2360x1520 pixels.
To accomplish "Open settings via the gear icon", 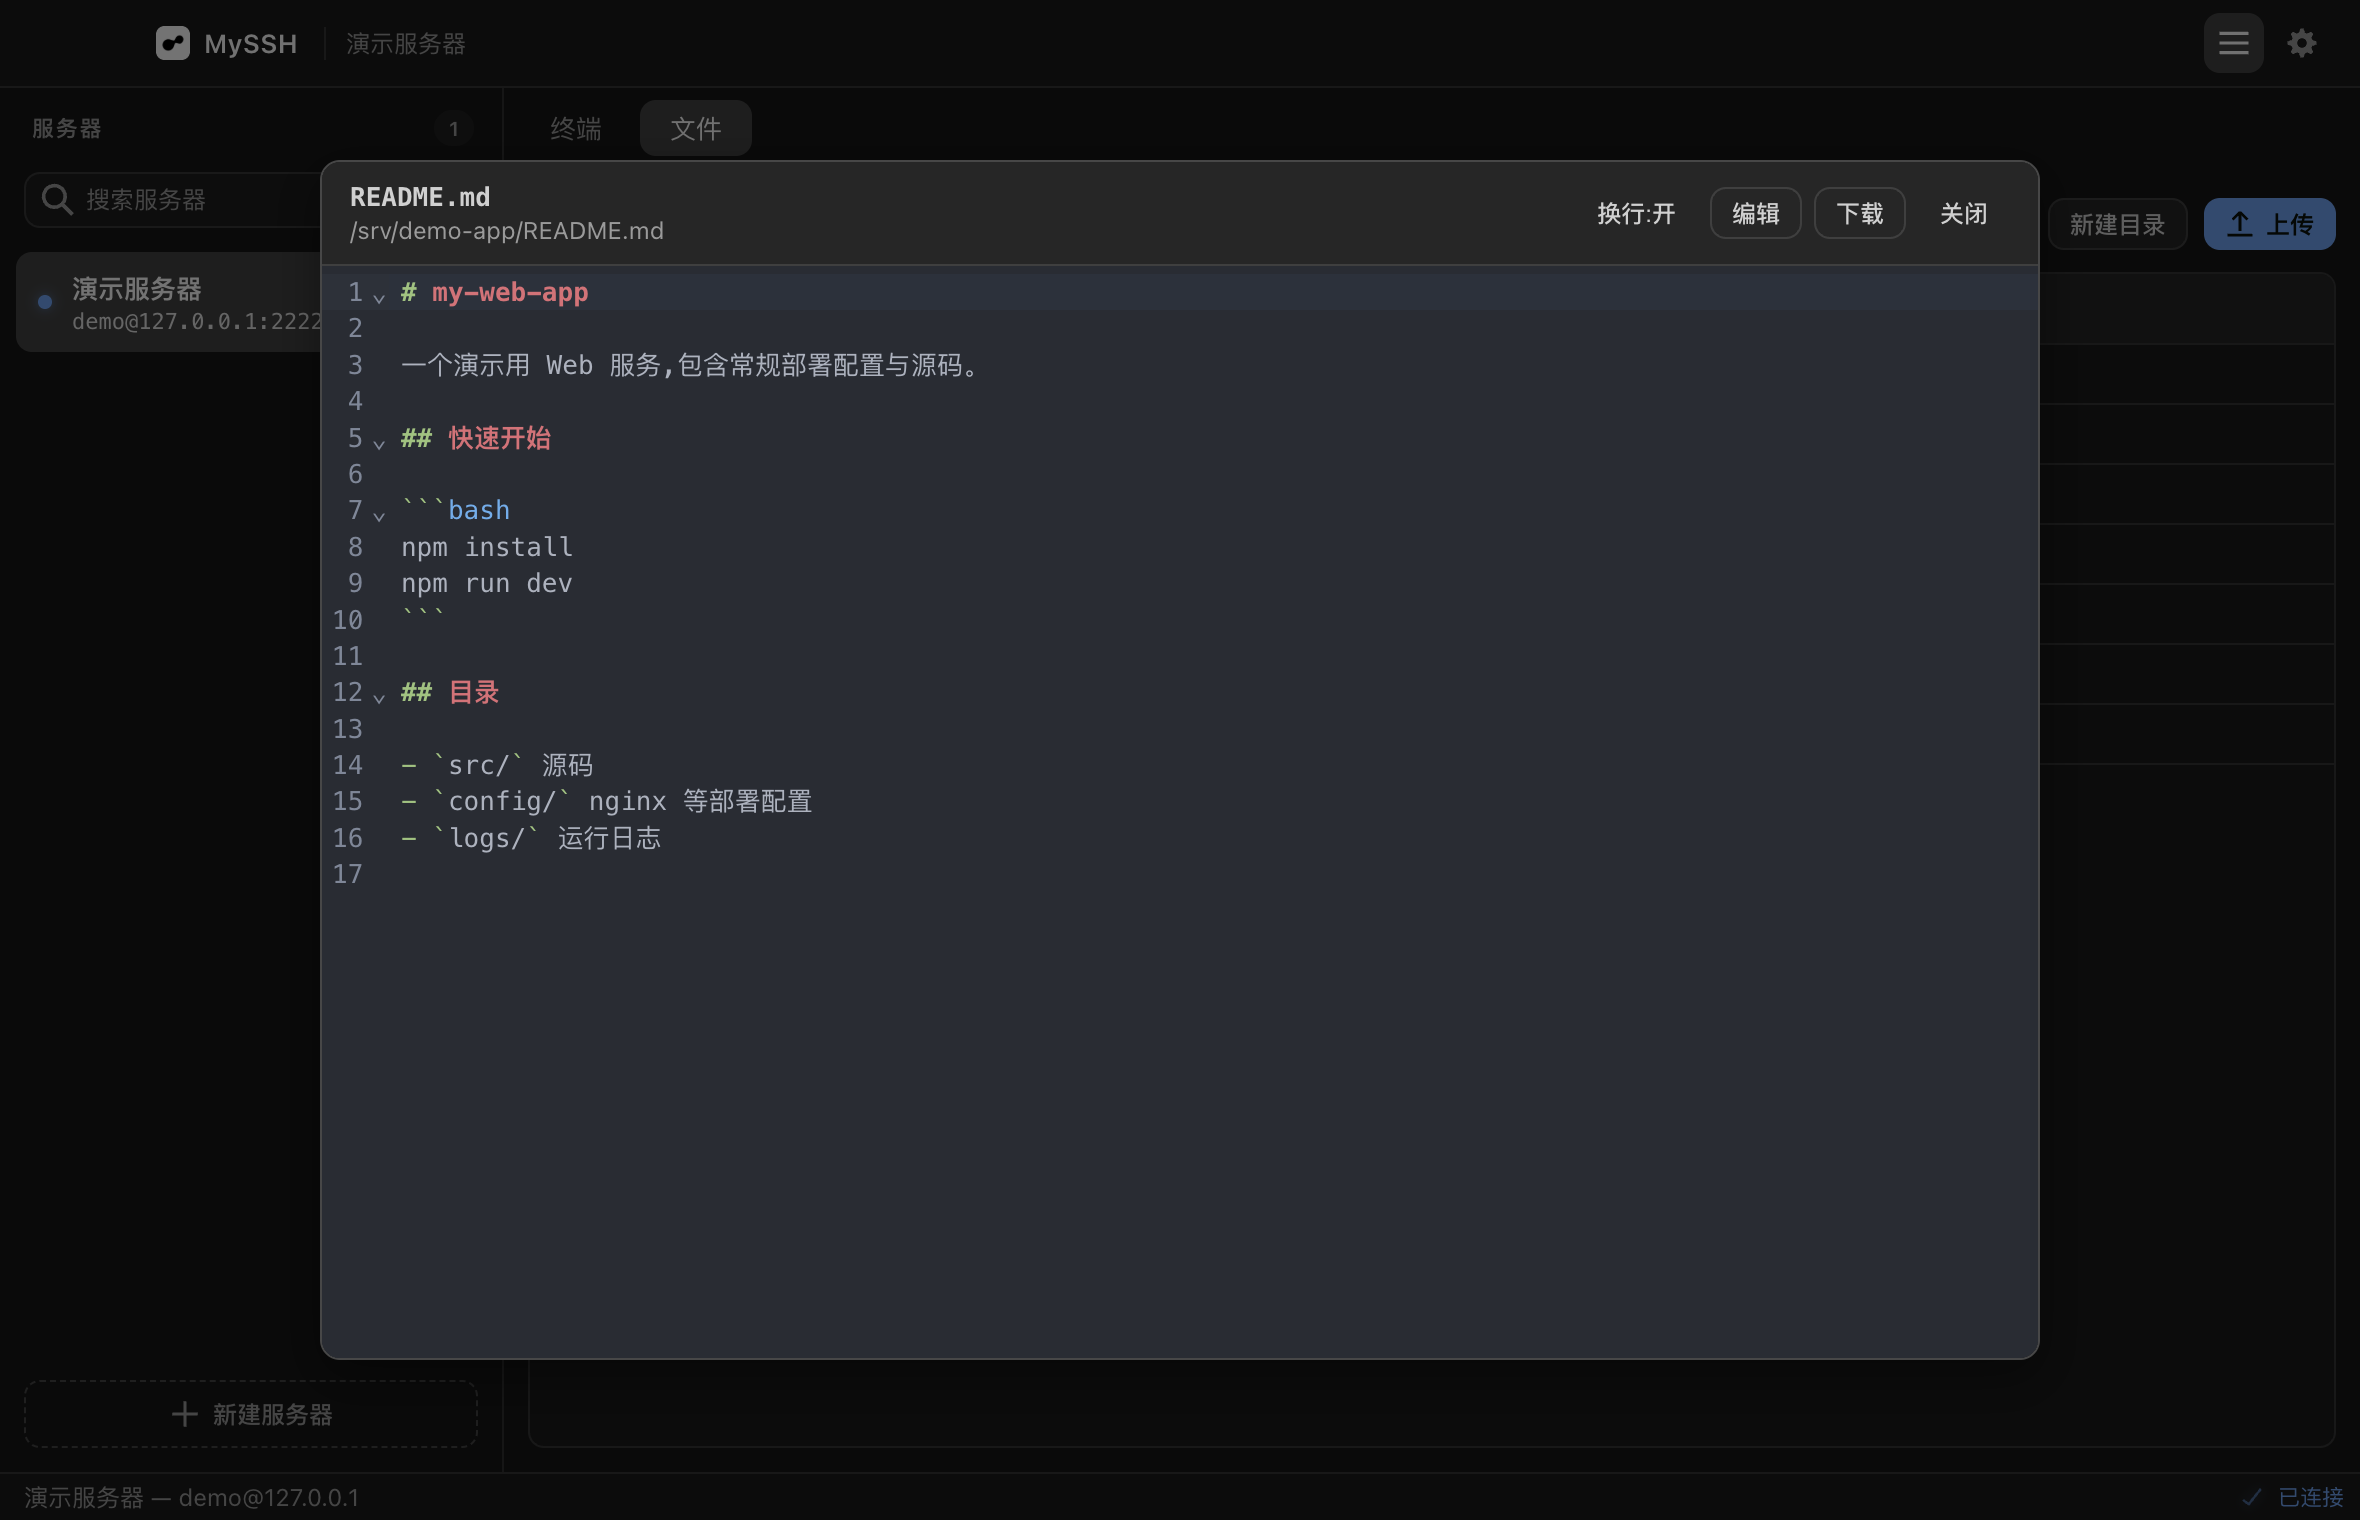I will (x=2302, y=43).
